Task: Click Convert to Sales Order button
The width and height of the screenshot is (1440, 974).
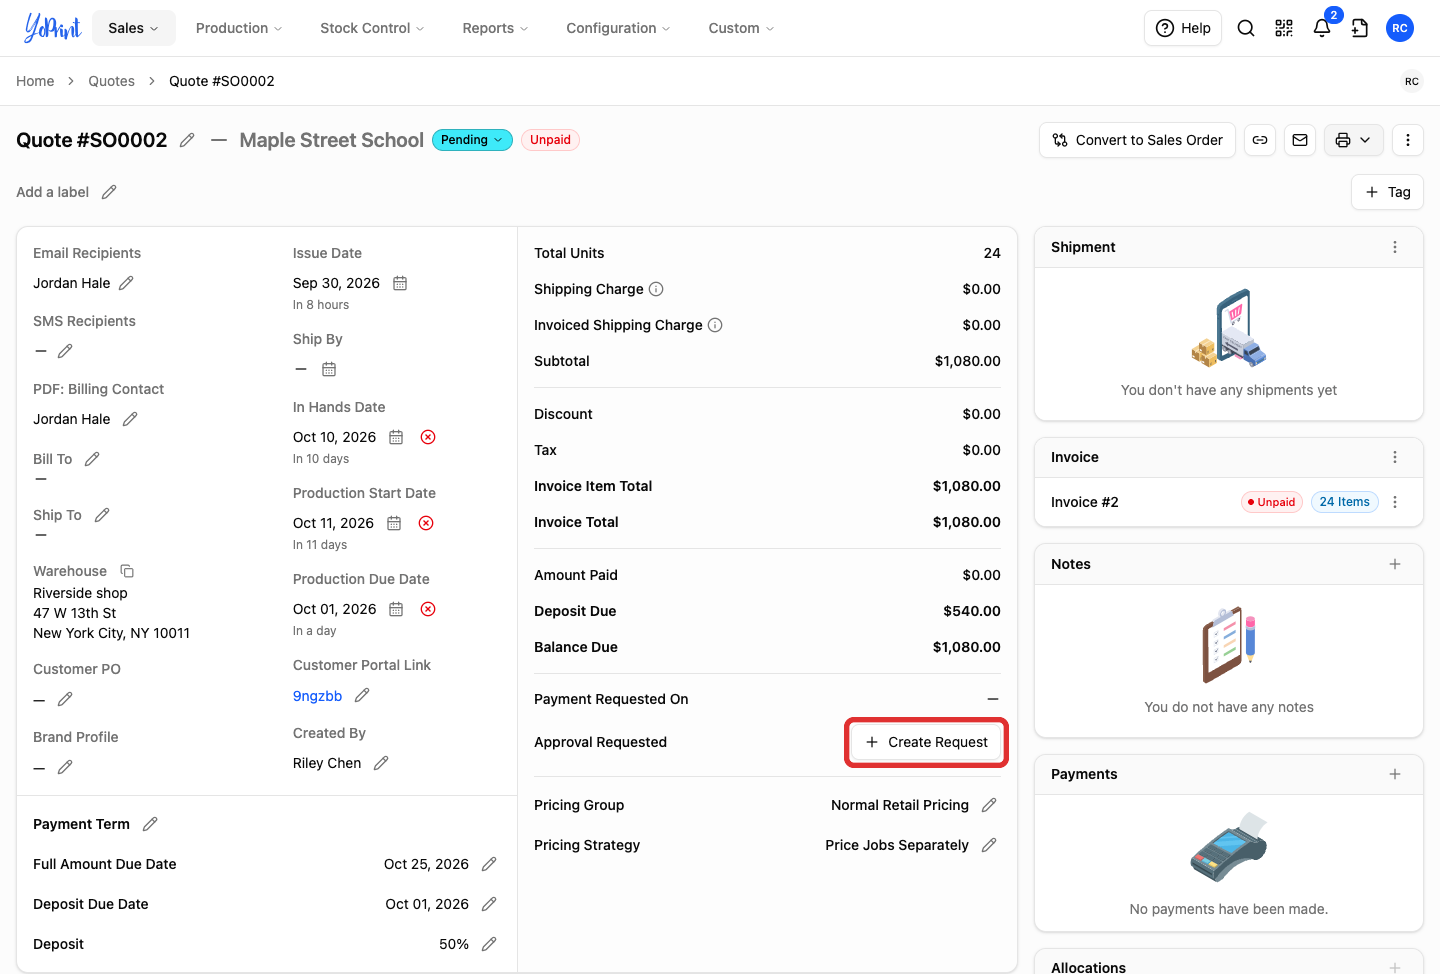Action: click(x=1138, y=140)
